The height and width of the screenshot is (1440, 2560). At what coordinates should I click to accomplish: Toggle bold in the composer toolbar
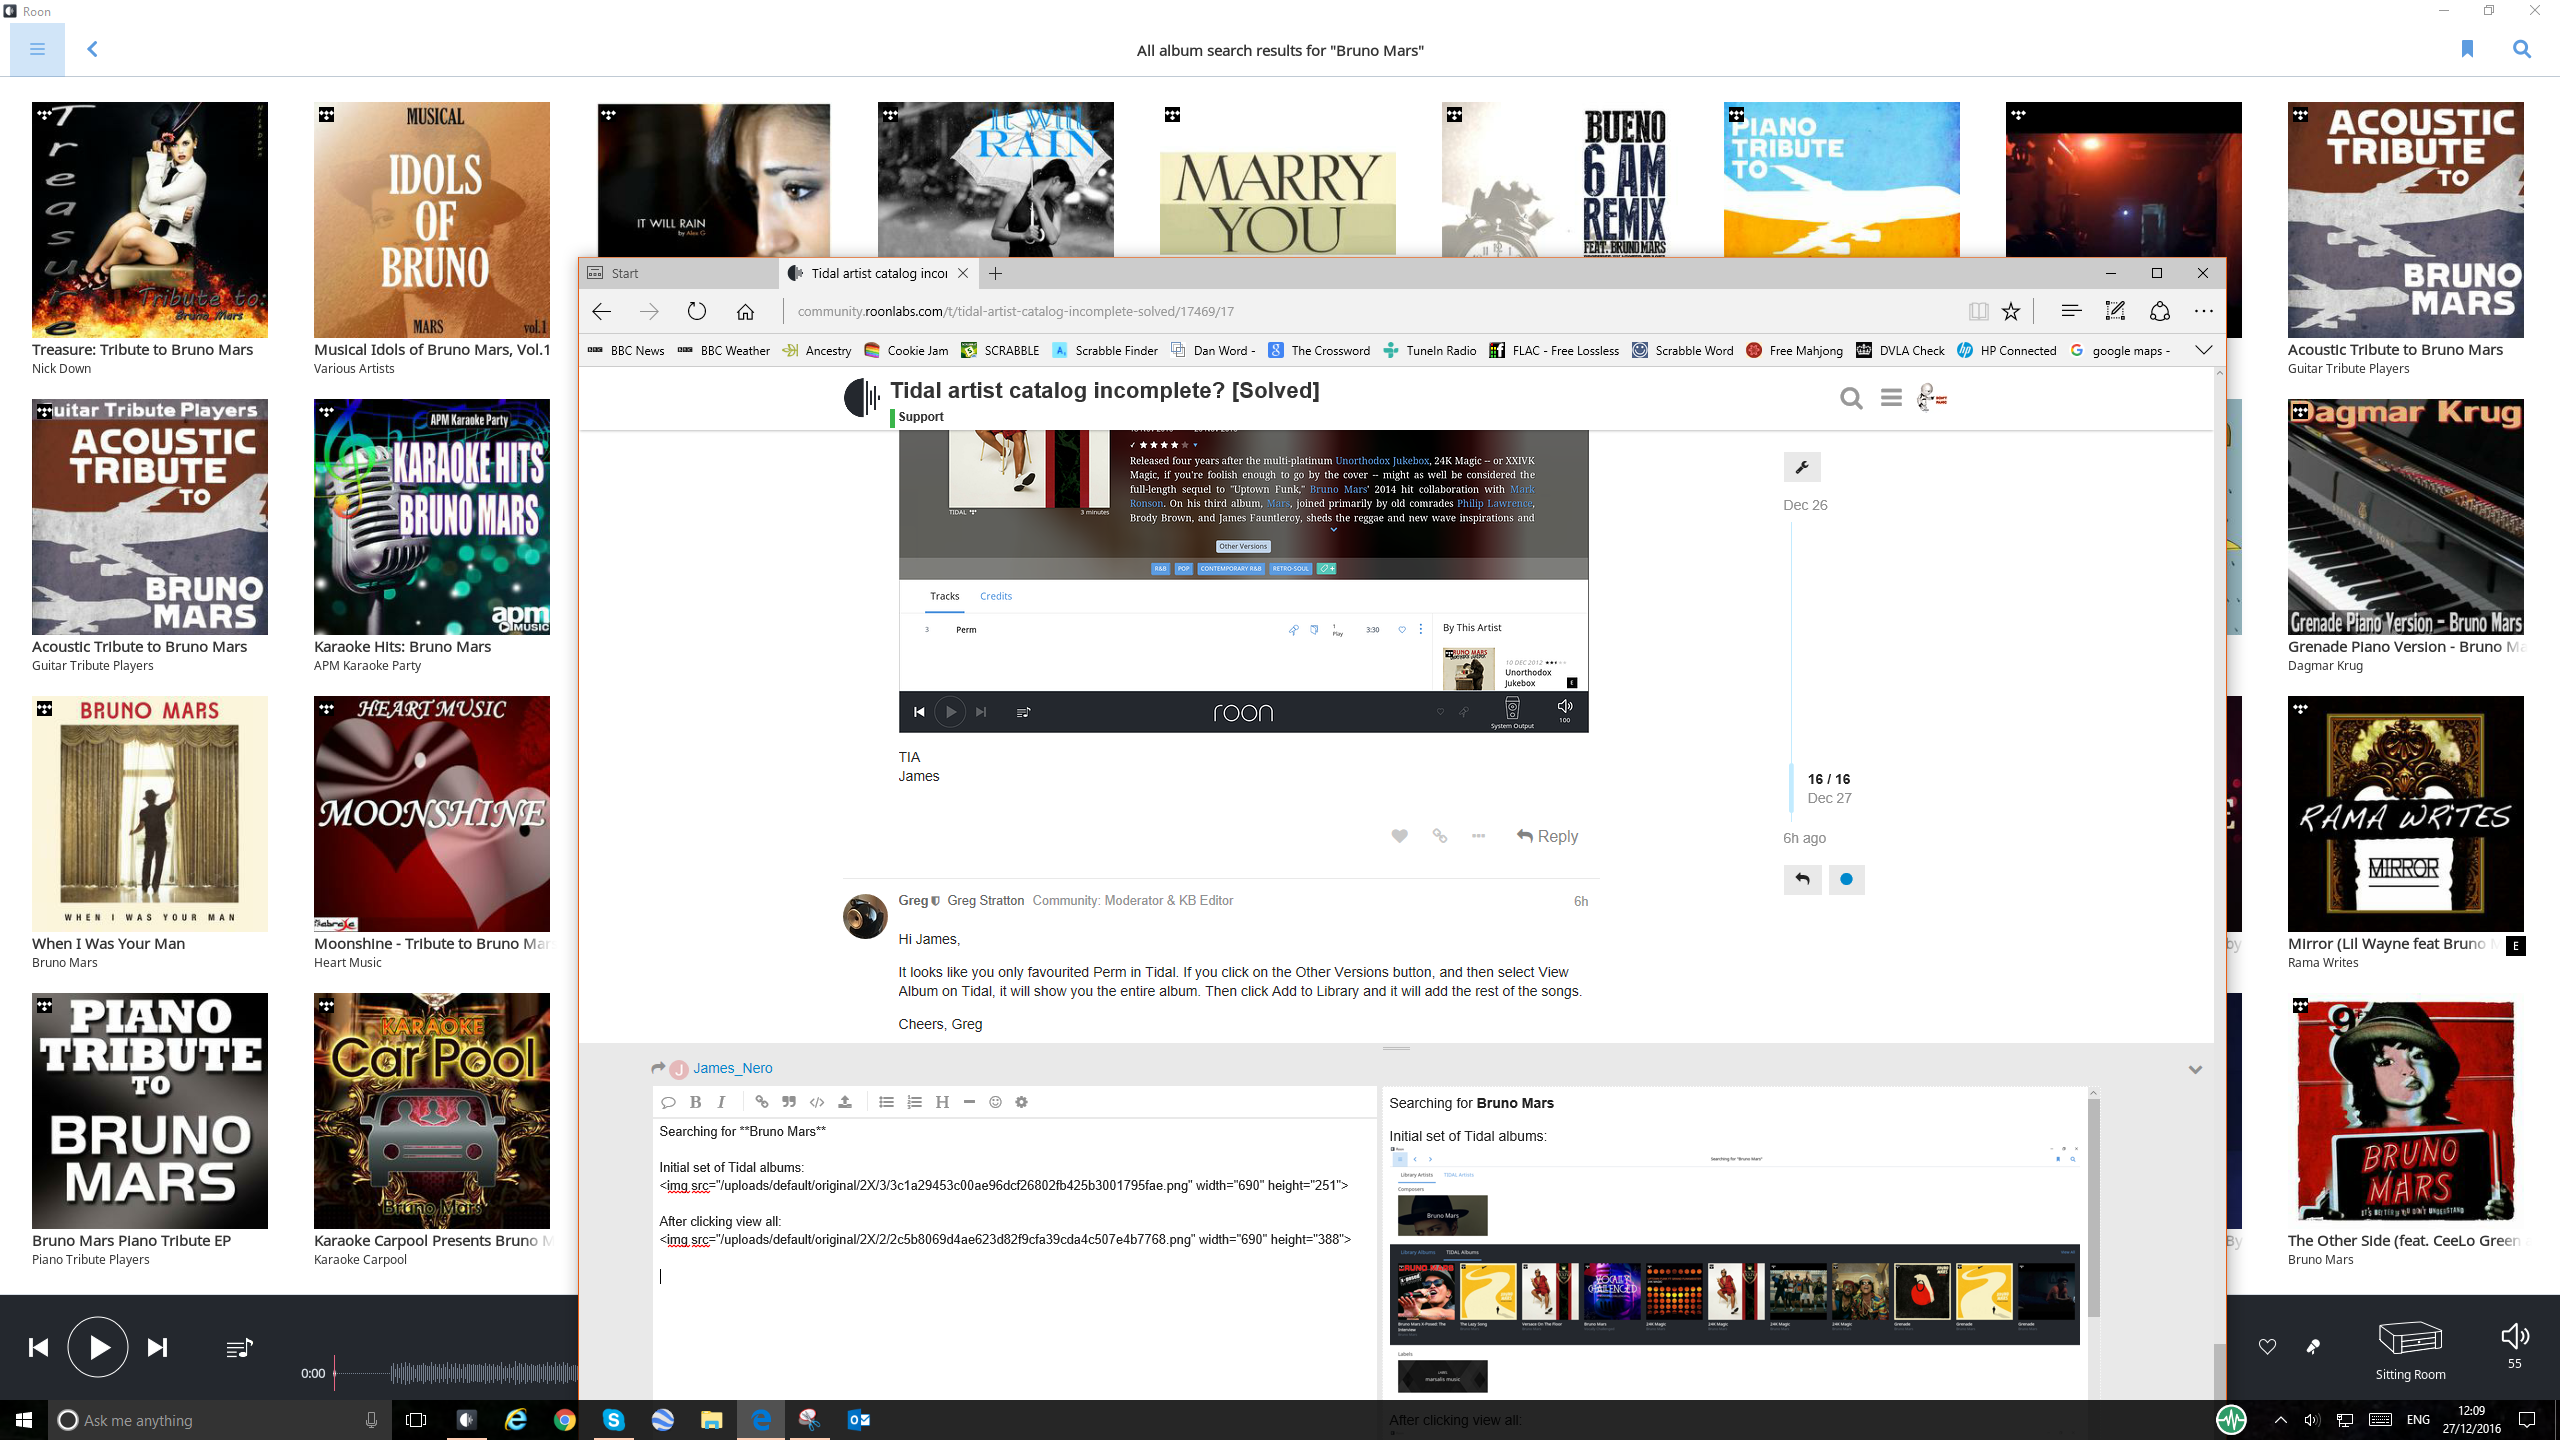tap(695, 1102)
